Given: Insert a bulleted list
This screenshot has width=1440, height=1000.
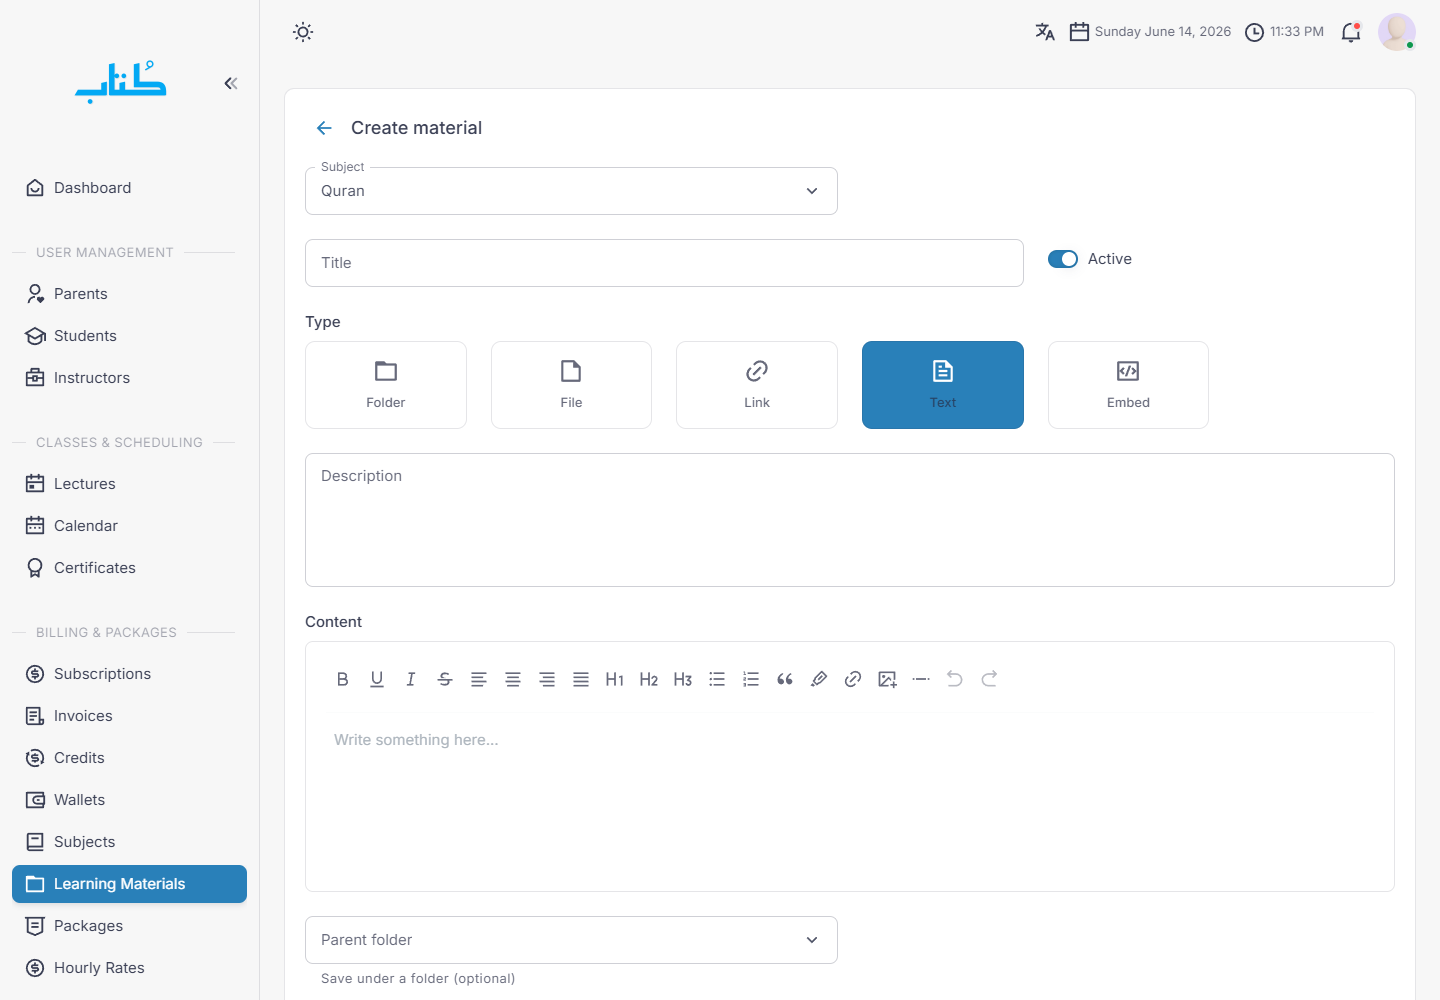Looking at the screenshot, I should click(717, 679).
